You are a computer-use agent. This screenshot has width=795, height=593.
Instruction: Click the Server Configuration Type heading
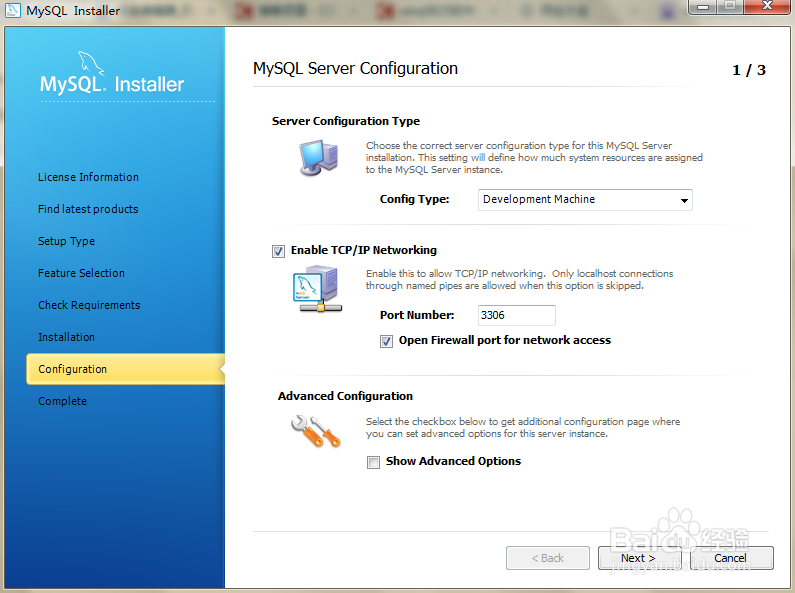[346, 121]
